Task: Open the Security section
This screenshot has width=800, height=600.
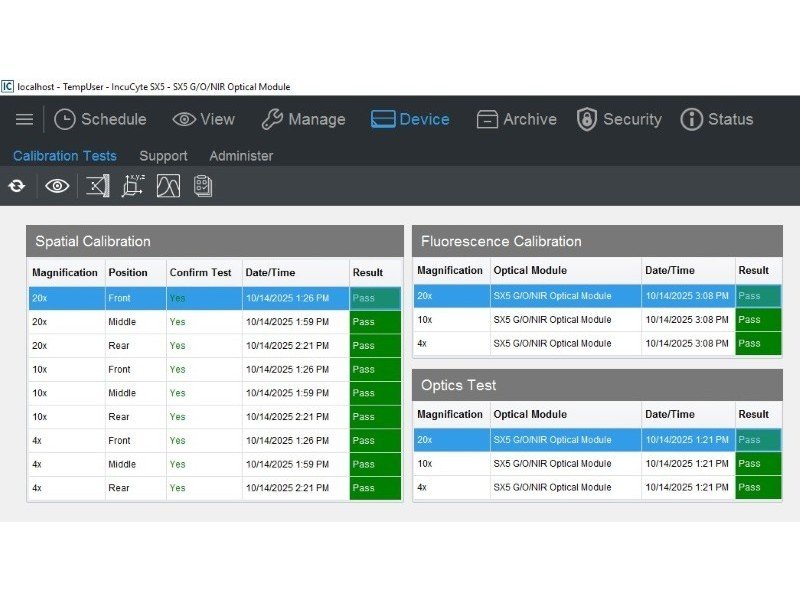Action: (619, 119)
